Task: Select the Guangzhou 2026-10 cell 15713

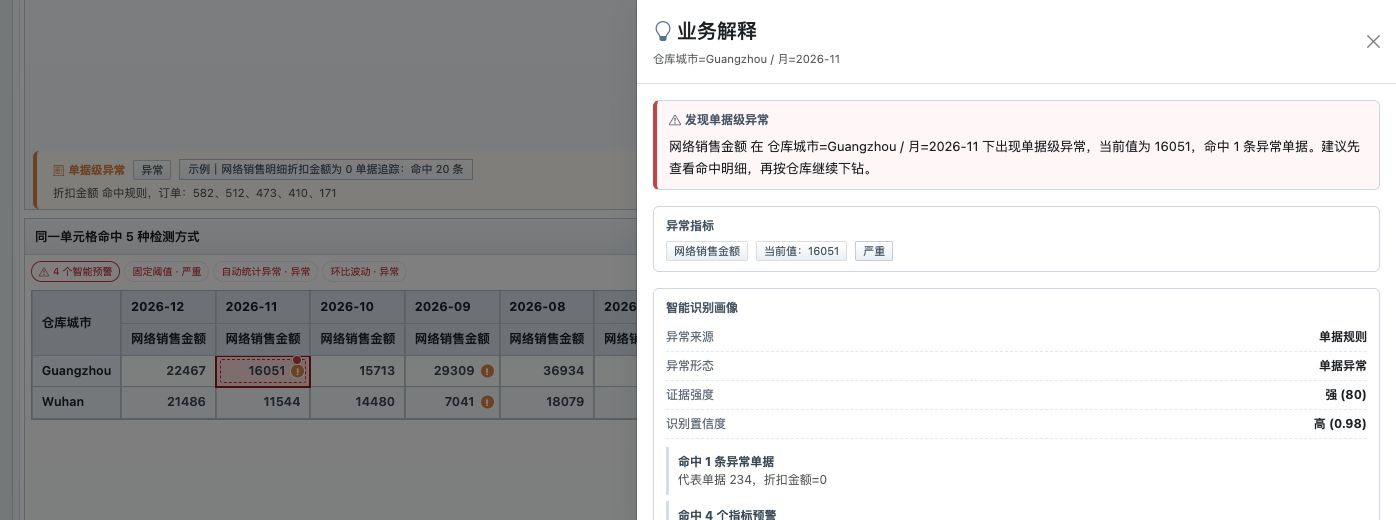Action: pyautogui.click(x=357, y=371)
